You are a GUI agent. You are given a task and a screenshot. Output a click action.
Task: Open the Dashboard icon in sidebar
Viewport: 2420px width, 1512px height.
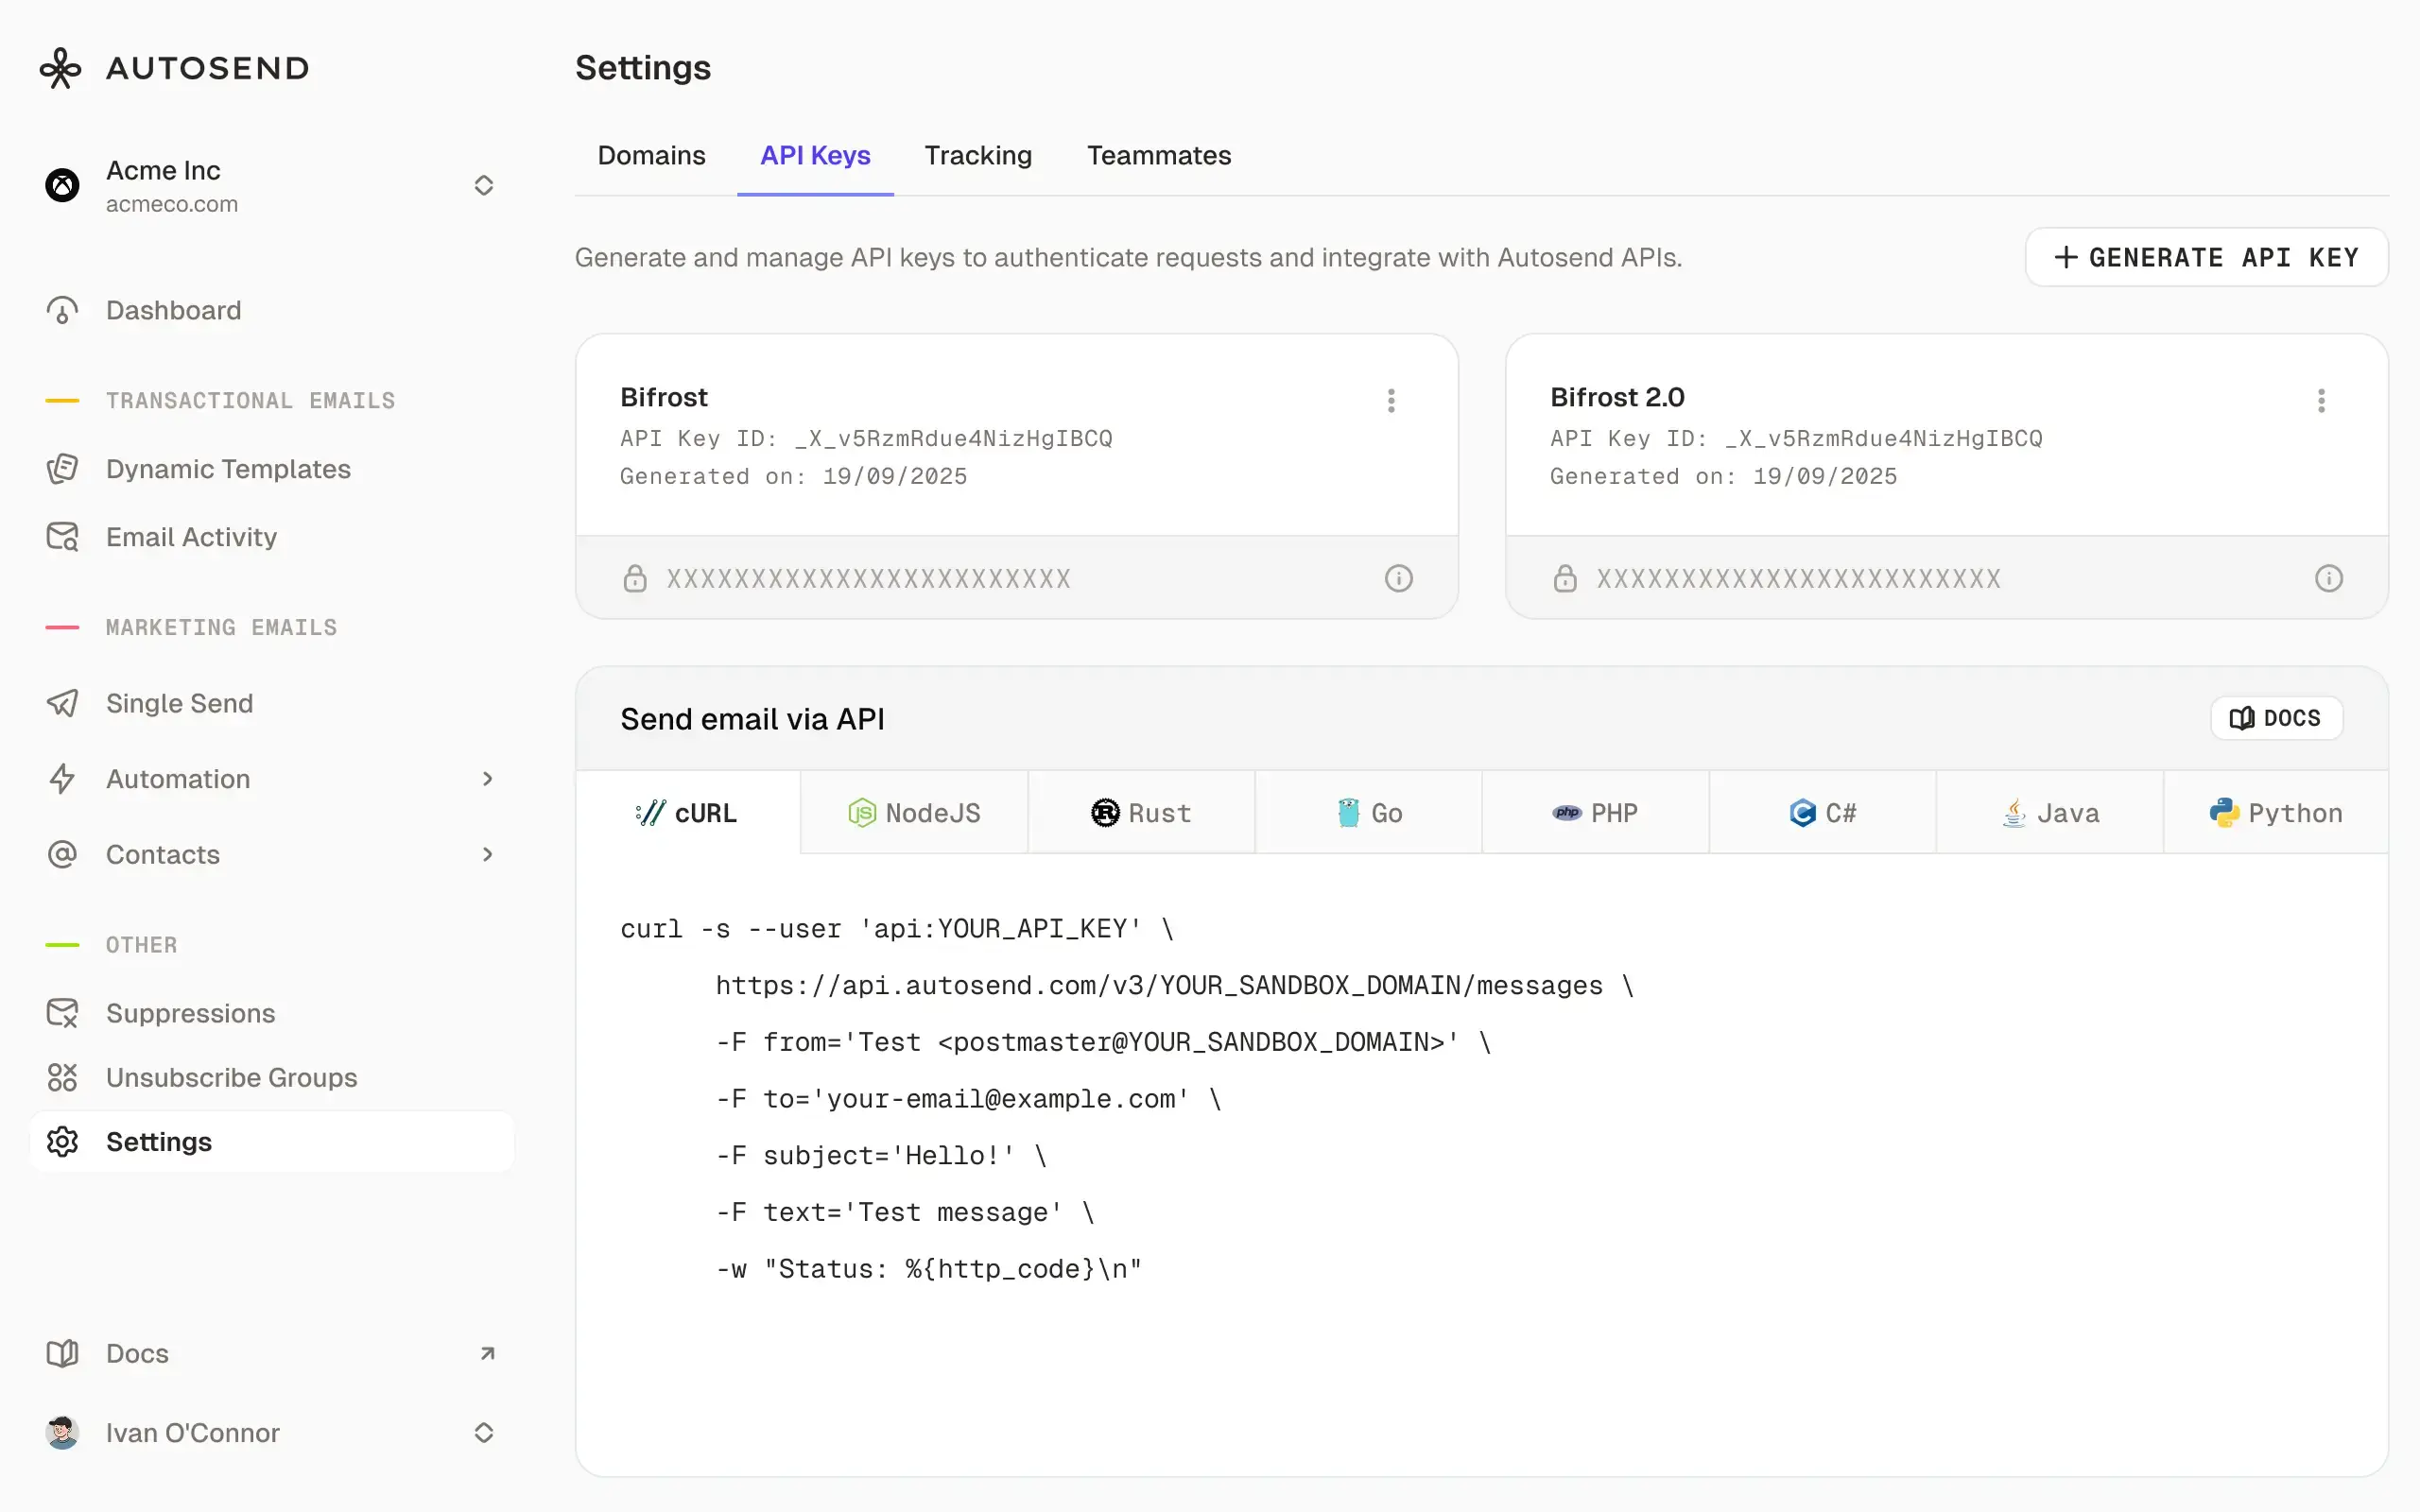(62, 311)
